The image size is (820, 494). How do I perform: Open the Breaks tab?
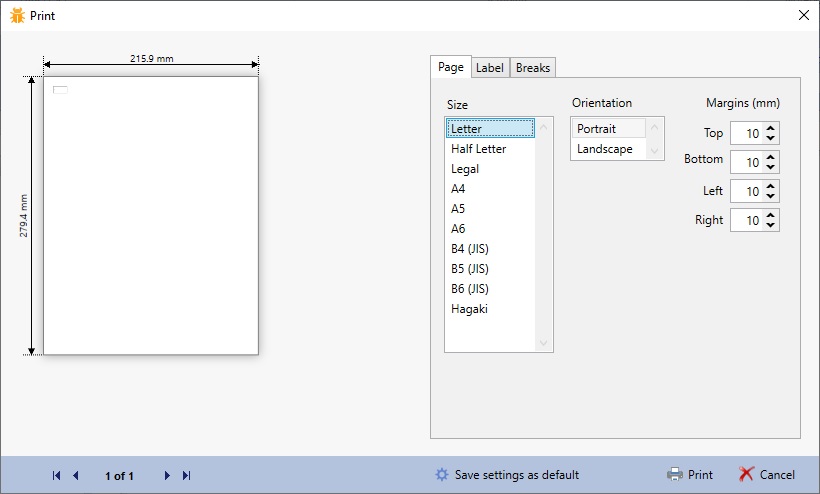(x=533, y=68)
